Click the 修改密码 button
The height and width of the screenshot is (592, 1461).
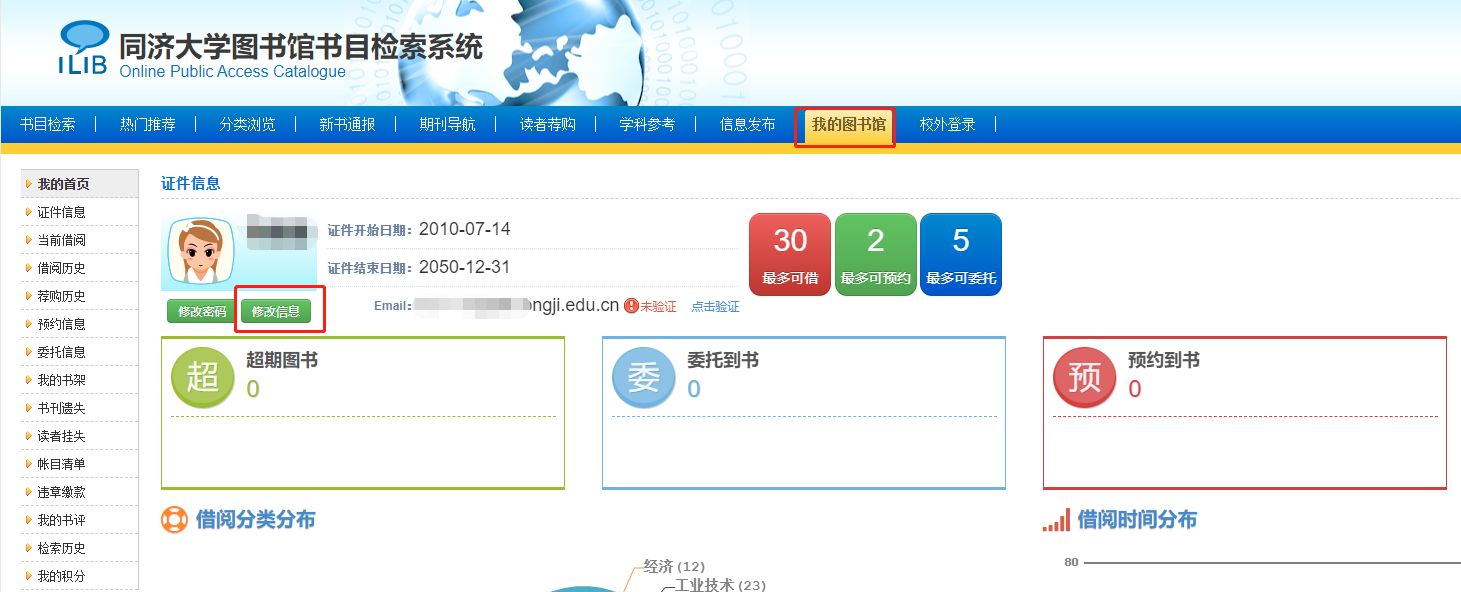pyautogui.click(x=202, y=311)
